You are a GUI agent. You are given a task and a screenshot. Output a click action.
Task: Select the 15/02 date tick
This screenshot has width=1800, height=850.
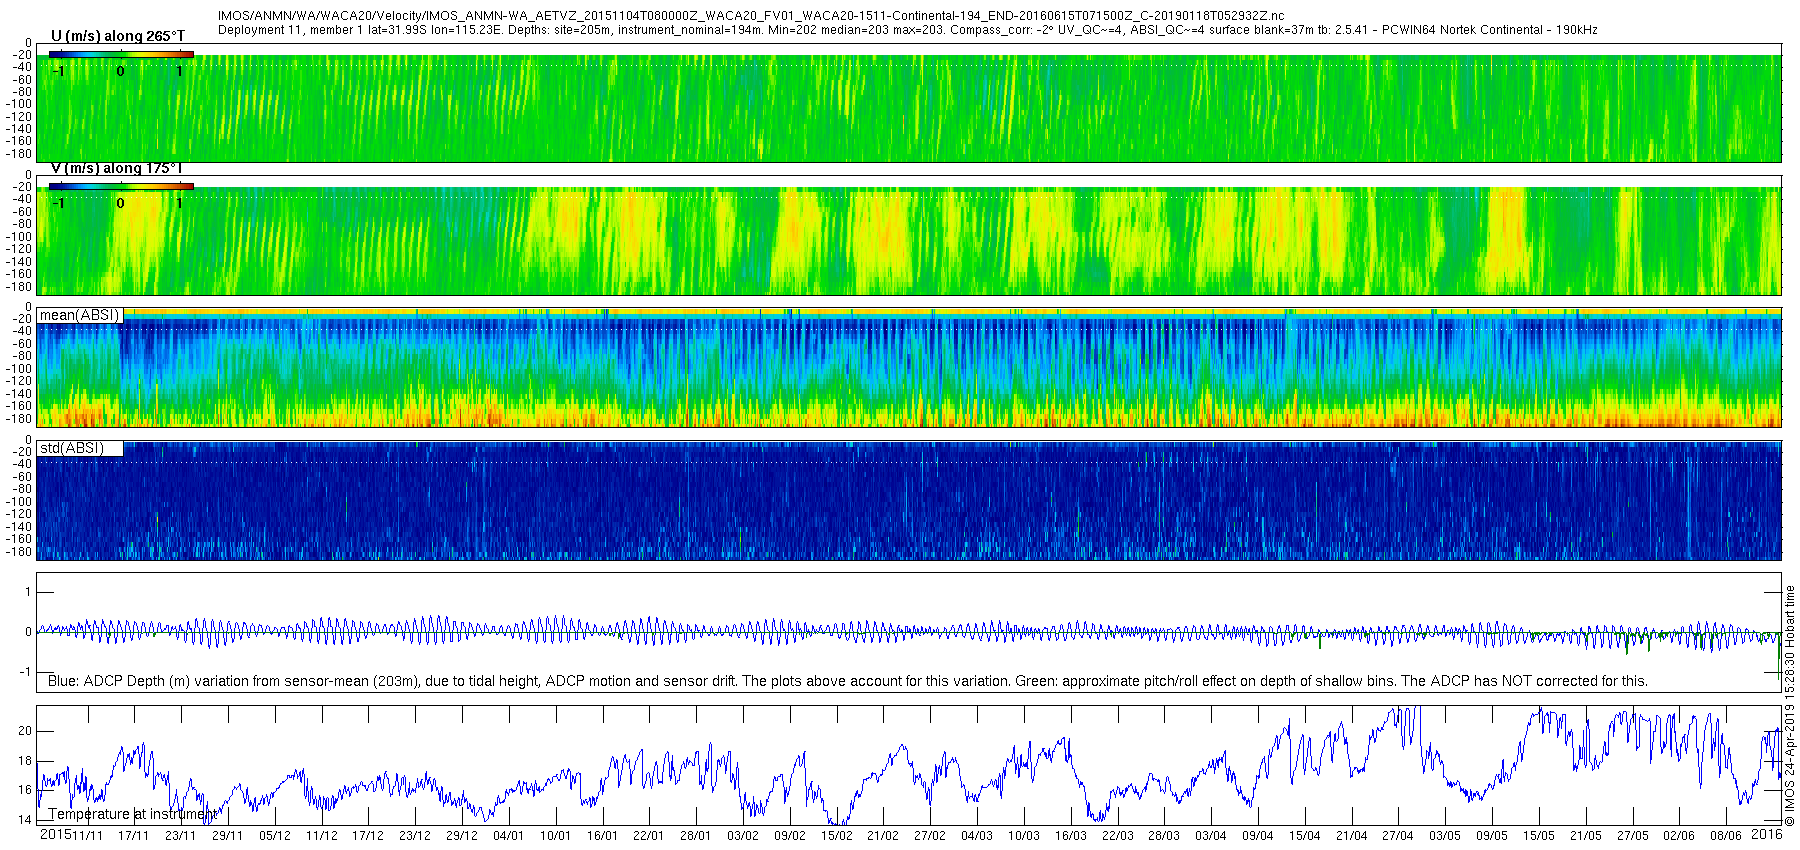click(836, 836)
